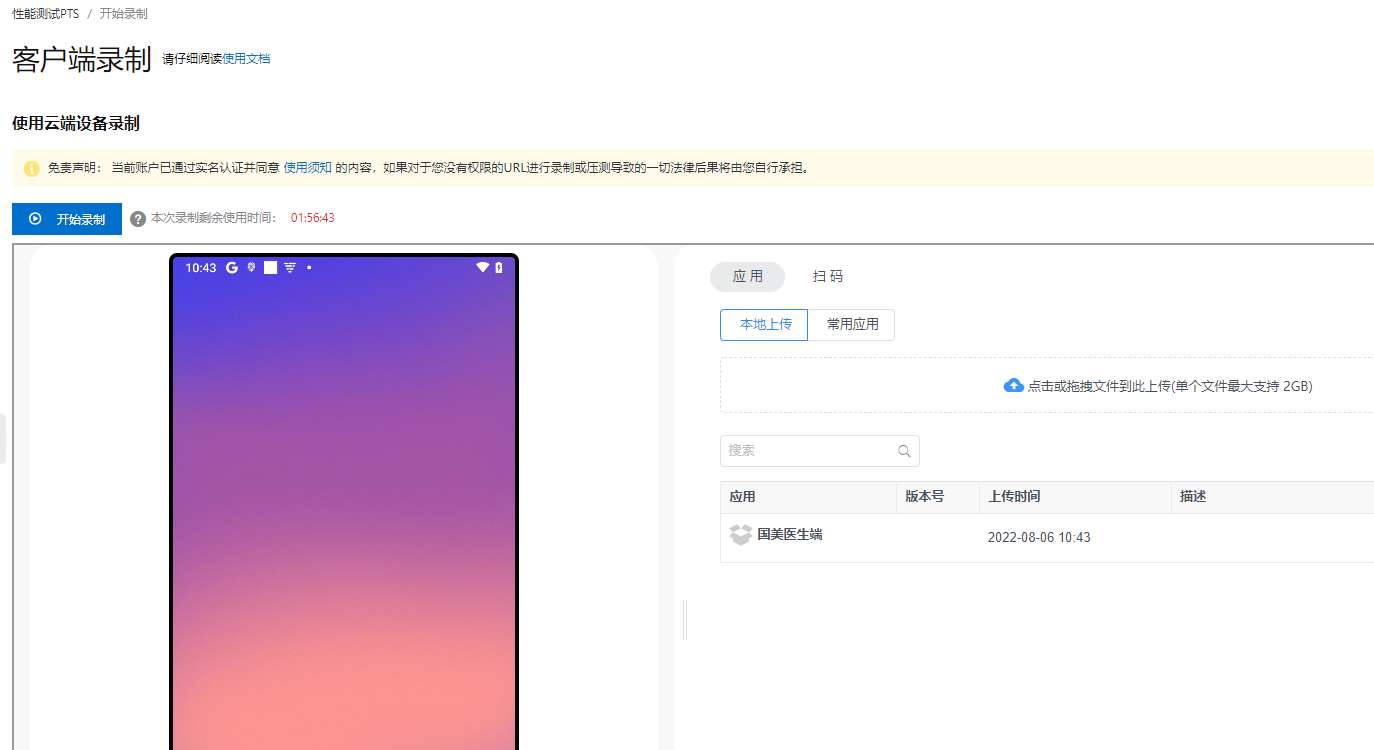Viewport: 1374px width, 750px height.
Task: Open the 使用文档 documentation link
Action: (x=246, y=59)
